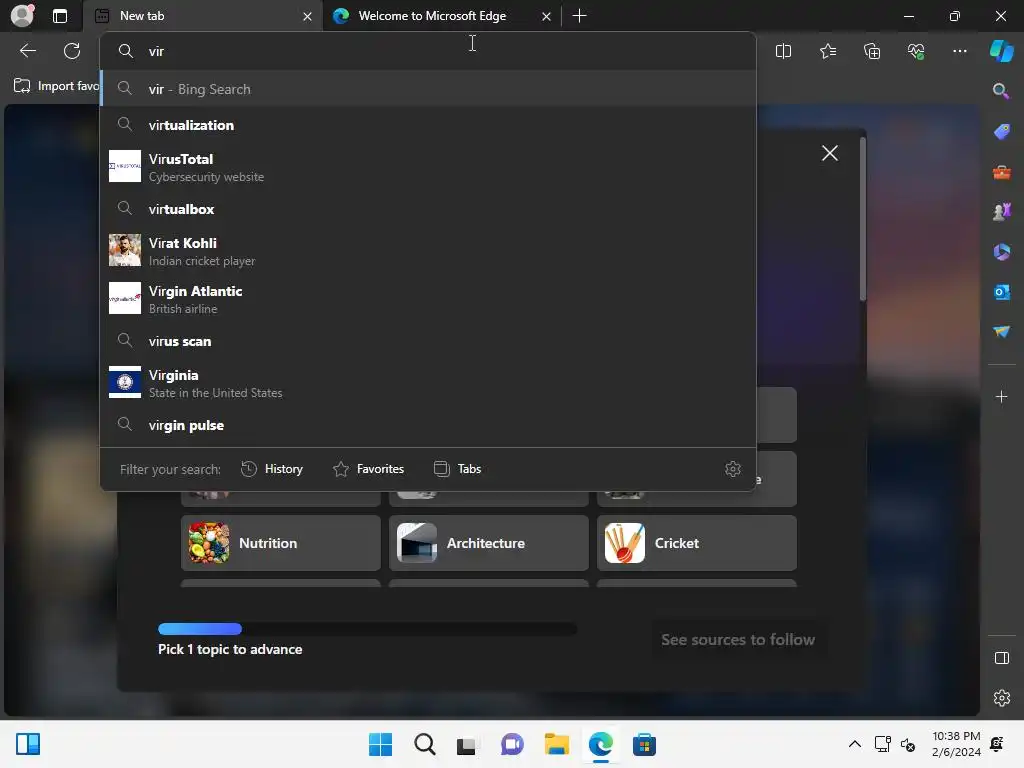Close the Welcome to Microsoft Edge tab
This screenshot has width=1024, height=768.
[546, 16]
